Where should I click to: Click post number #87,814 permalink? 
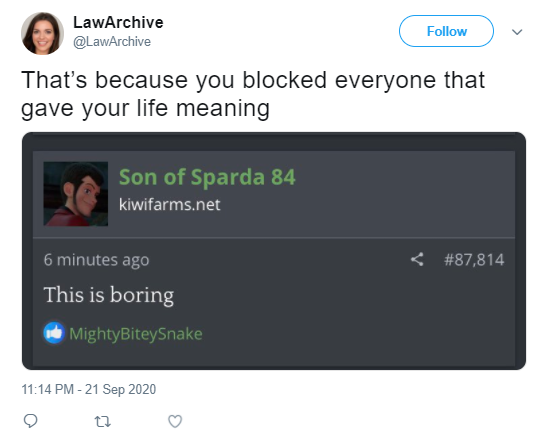(474, 260)
